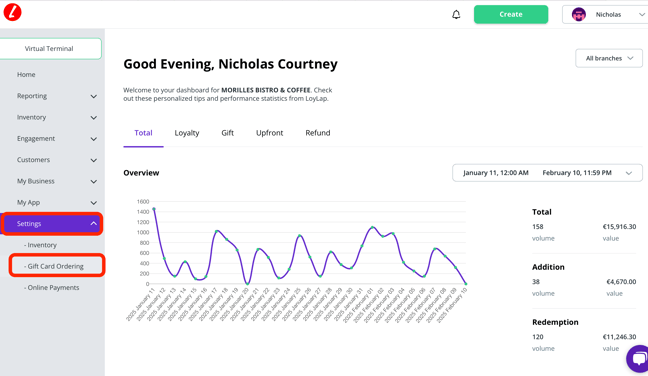Open the chat support bubble
The height and width of the screenshot is (376, 648).
pyautogui.click(x=638, y=359)
